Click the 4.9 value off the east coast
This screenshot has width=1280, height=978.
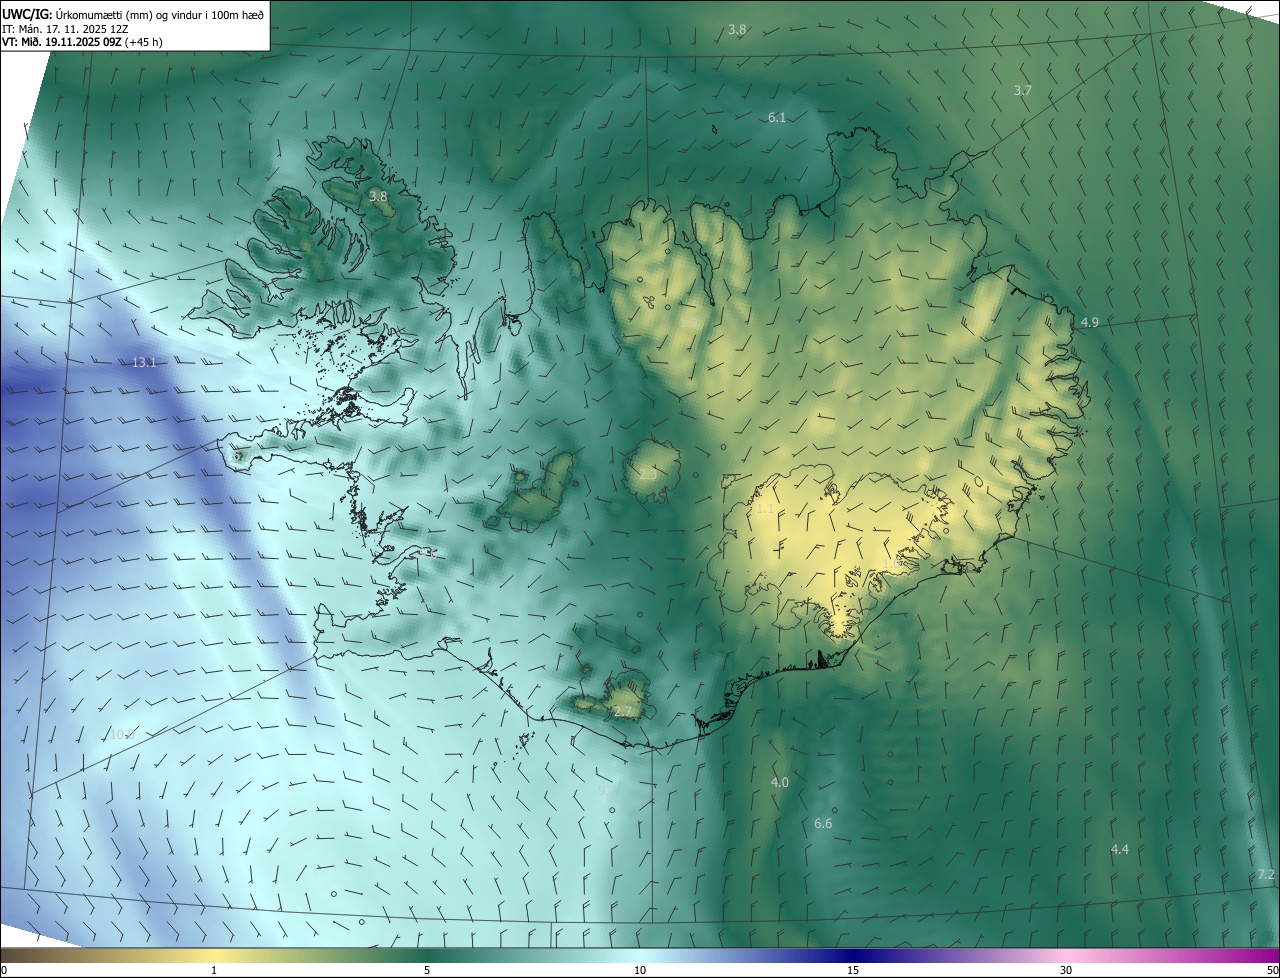point(1089,323)
